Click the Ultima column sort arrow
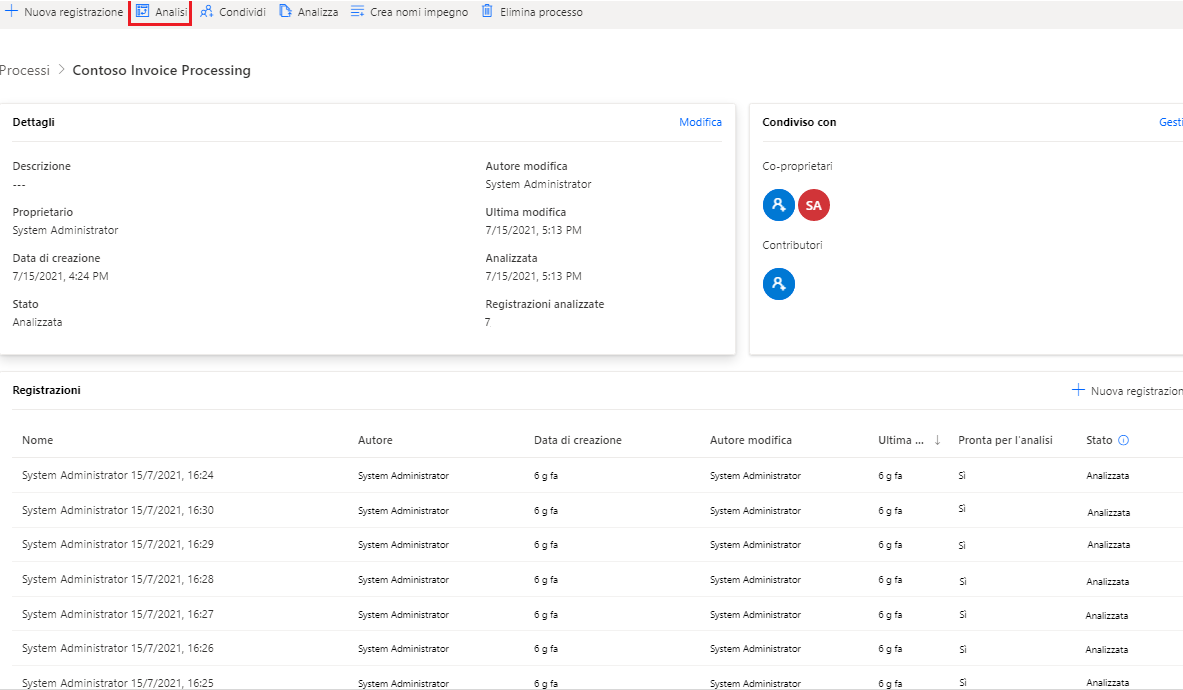 [937, 440]
